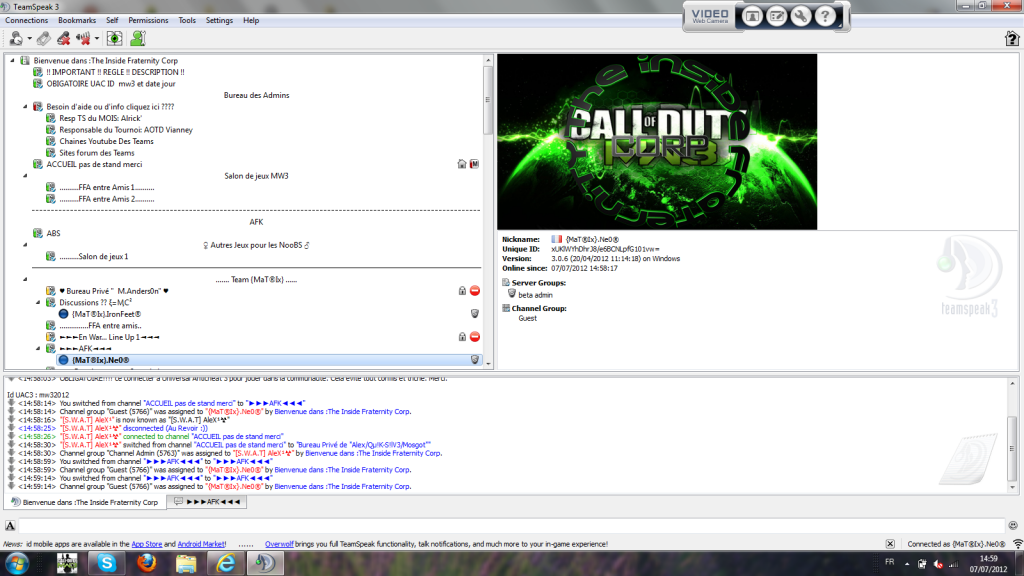The width and height of the screenshot is (1024, 576).
Task: Click the yellow channel icon of 'Bureau Privé M.Anders0n'
Action: click(50, 291)
